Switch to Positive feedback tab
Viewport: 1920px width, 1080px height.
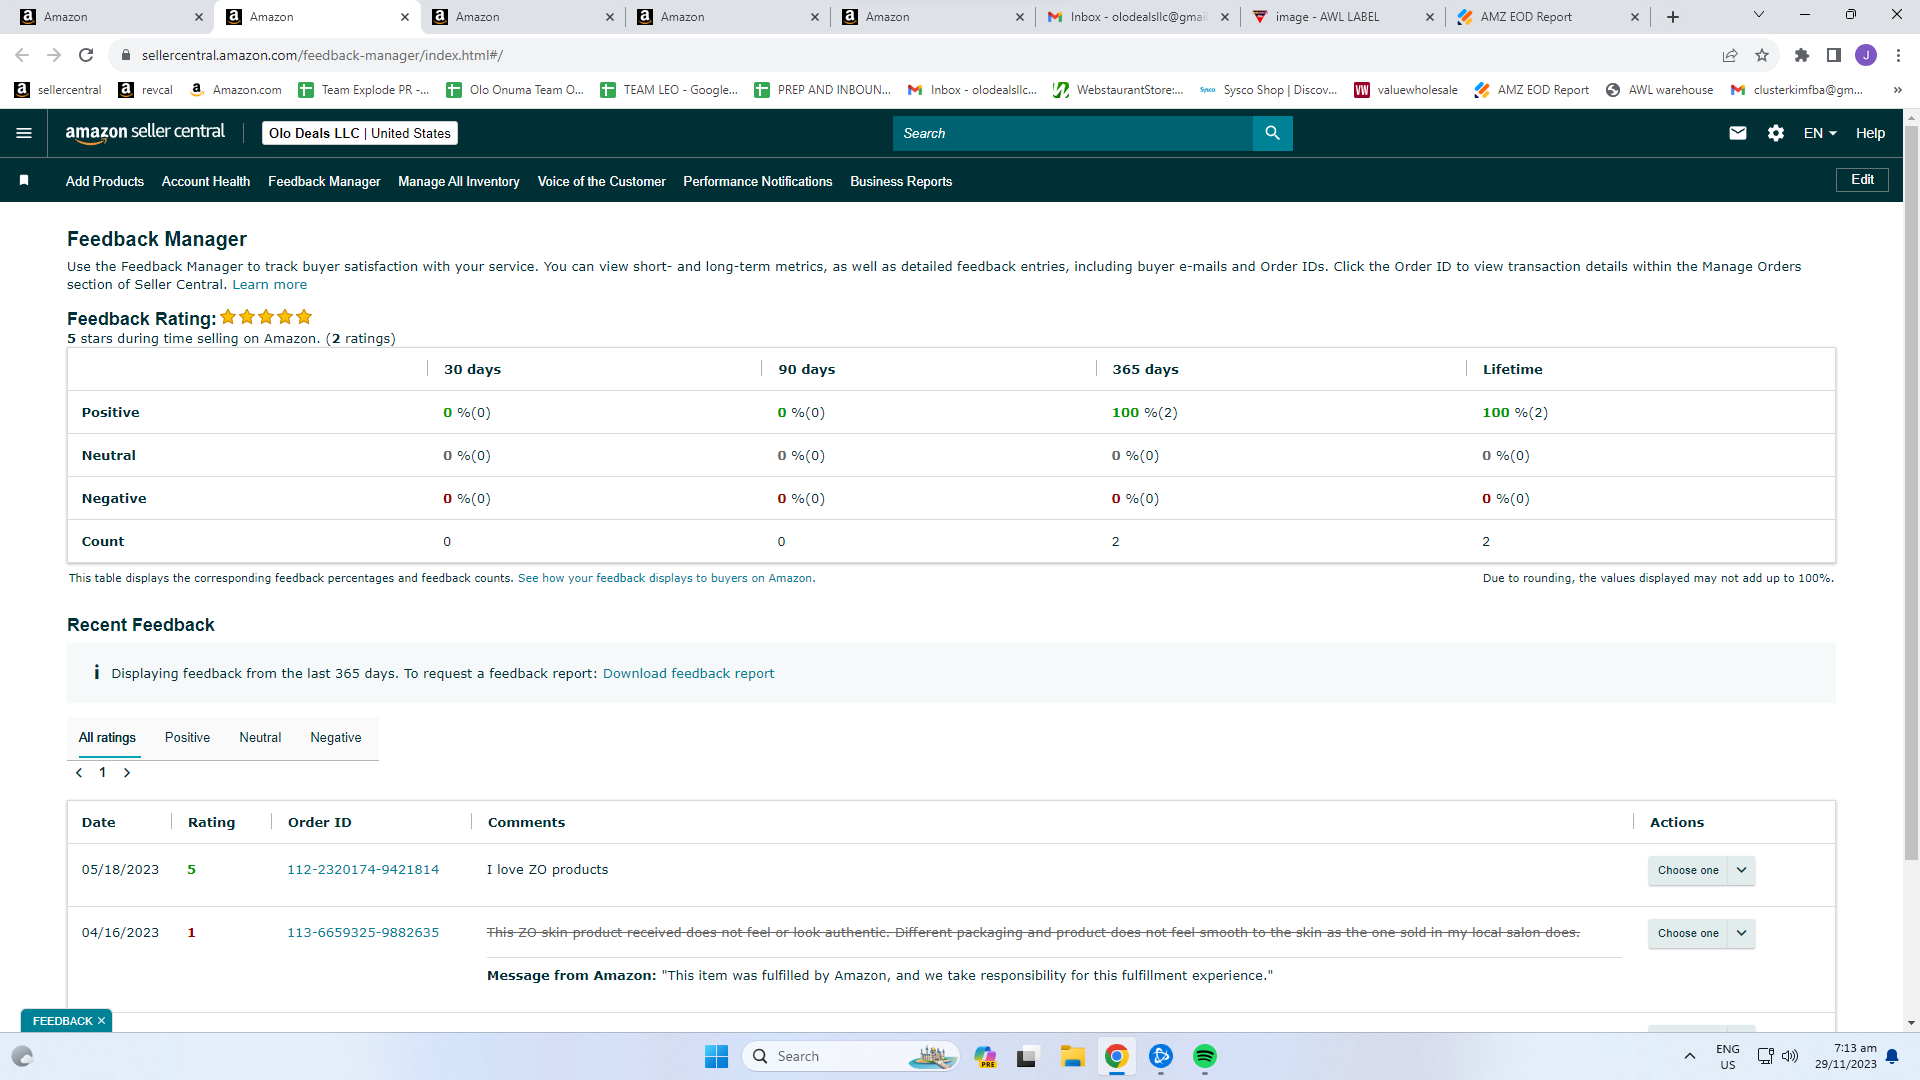[187, 738]
